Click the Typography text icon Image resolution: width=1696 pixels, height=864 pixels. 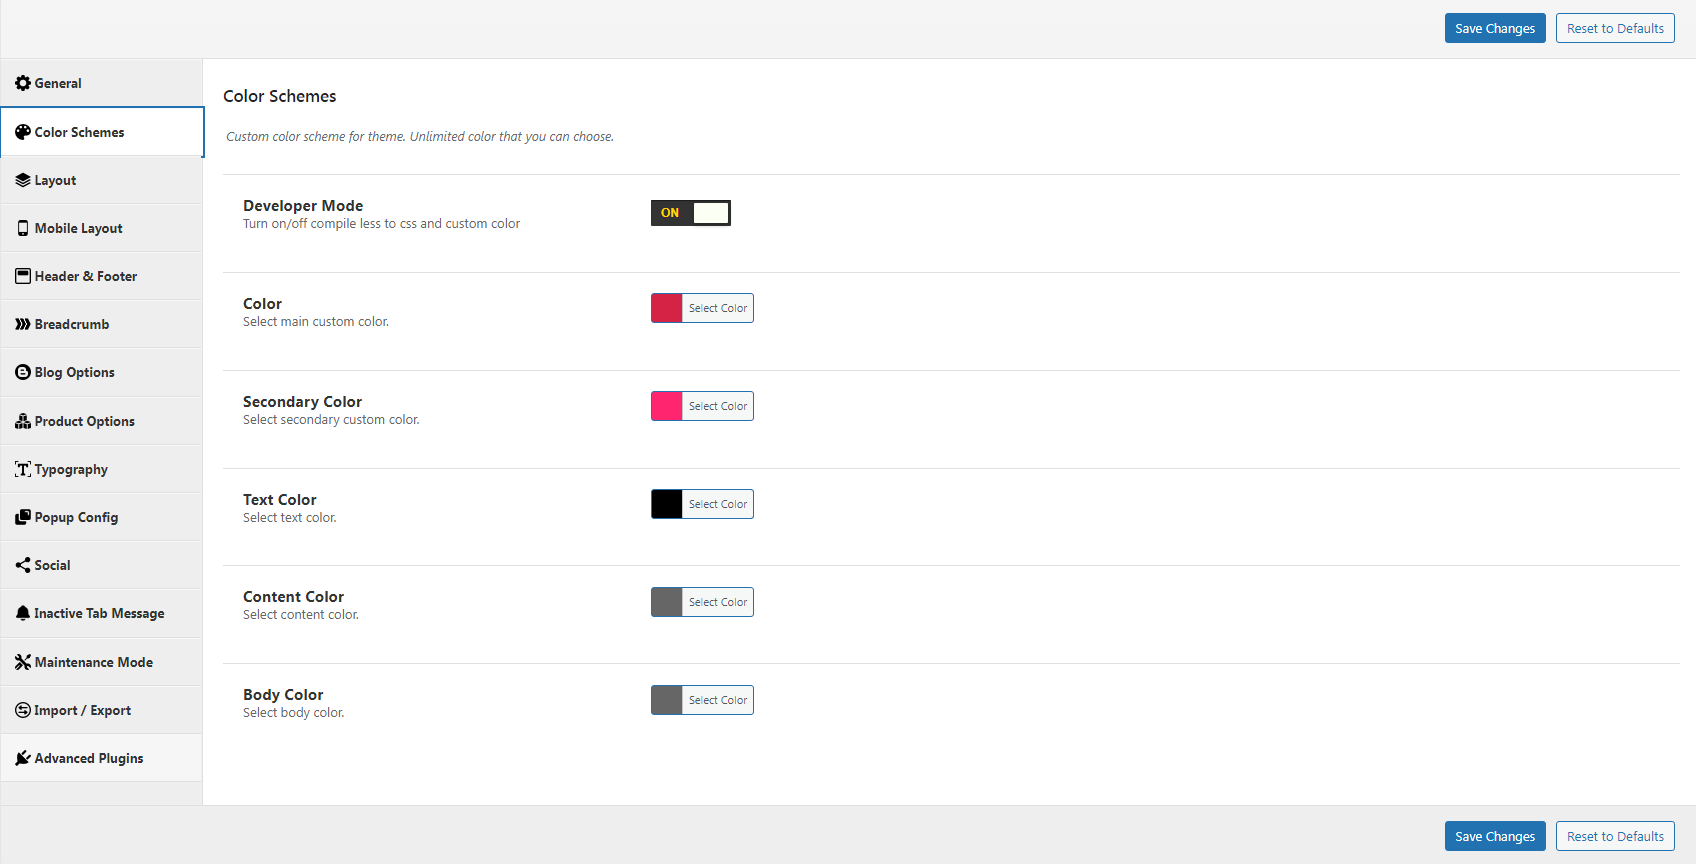click(x=23, y=469)
